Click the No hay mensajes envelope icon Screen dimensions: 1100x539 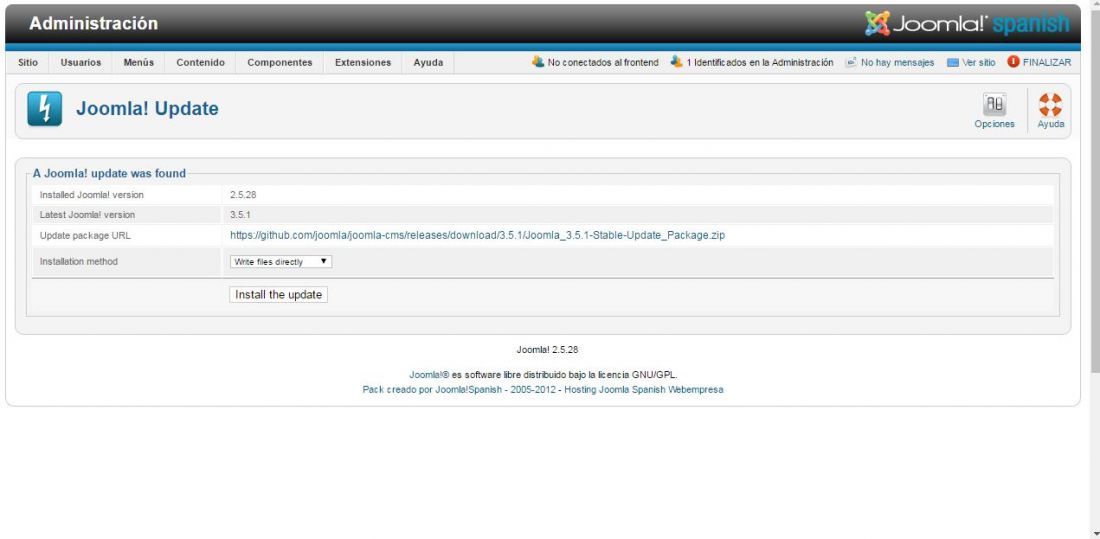(x=851, y=62)
